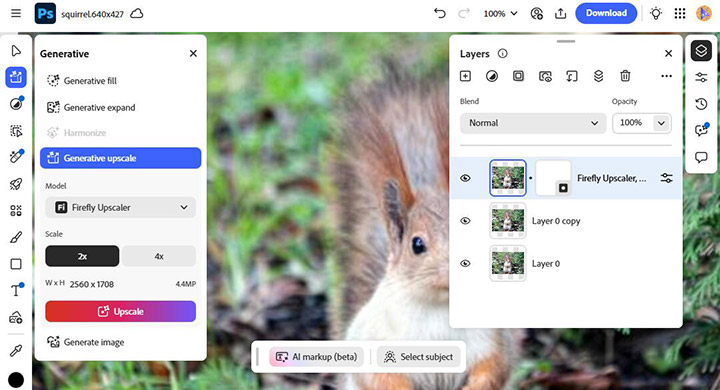Select the place image tool
720x390 pixels.
click(16, 317)
